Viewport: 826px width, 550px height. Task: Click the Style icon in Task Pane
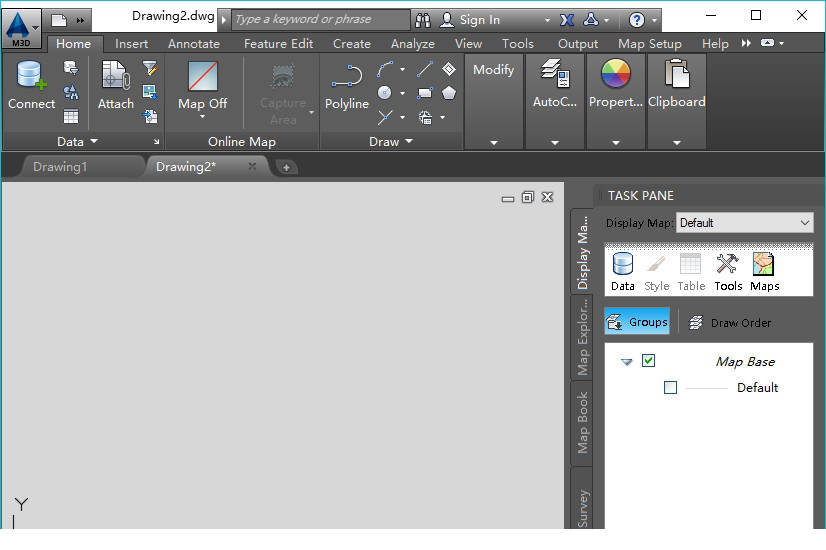[656, 271]
